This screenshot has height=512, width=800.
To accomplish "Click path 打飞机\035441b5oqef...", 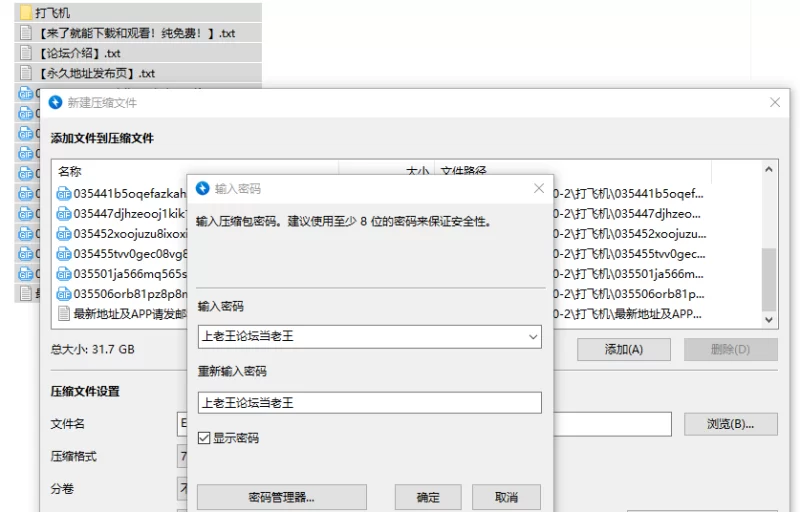I will pyautogui.click(x=629, y=194).
